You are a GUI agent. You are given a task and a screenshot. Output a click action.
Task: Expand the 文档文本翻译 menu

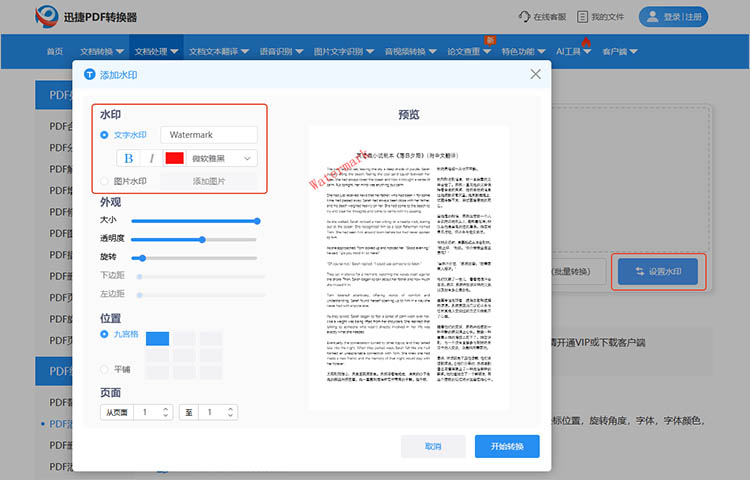[219, 51]
